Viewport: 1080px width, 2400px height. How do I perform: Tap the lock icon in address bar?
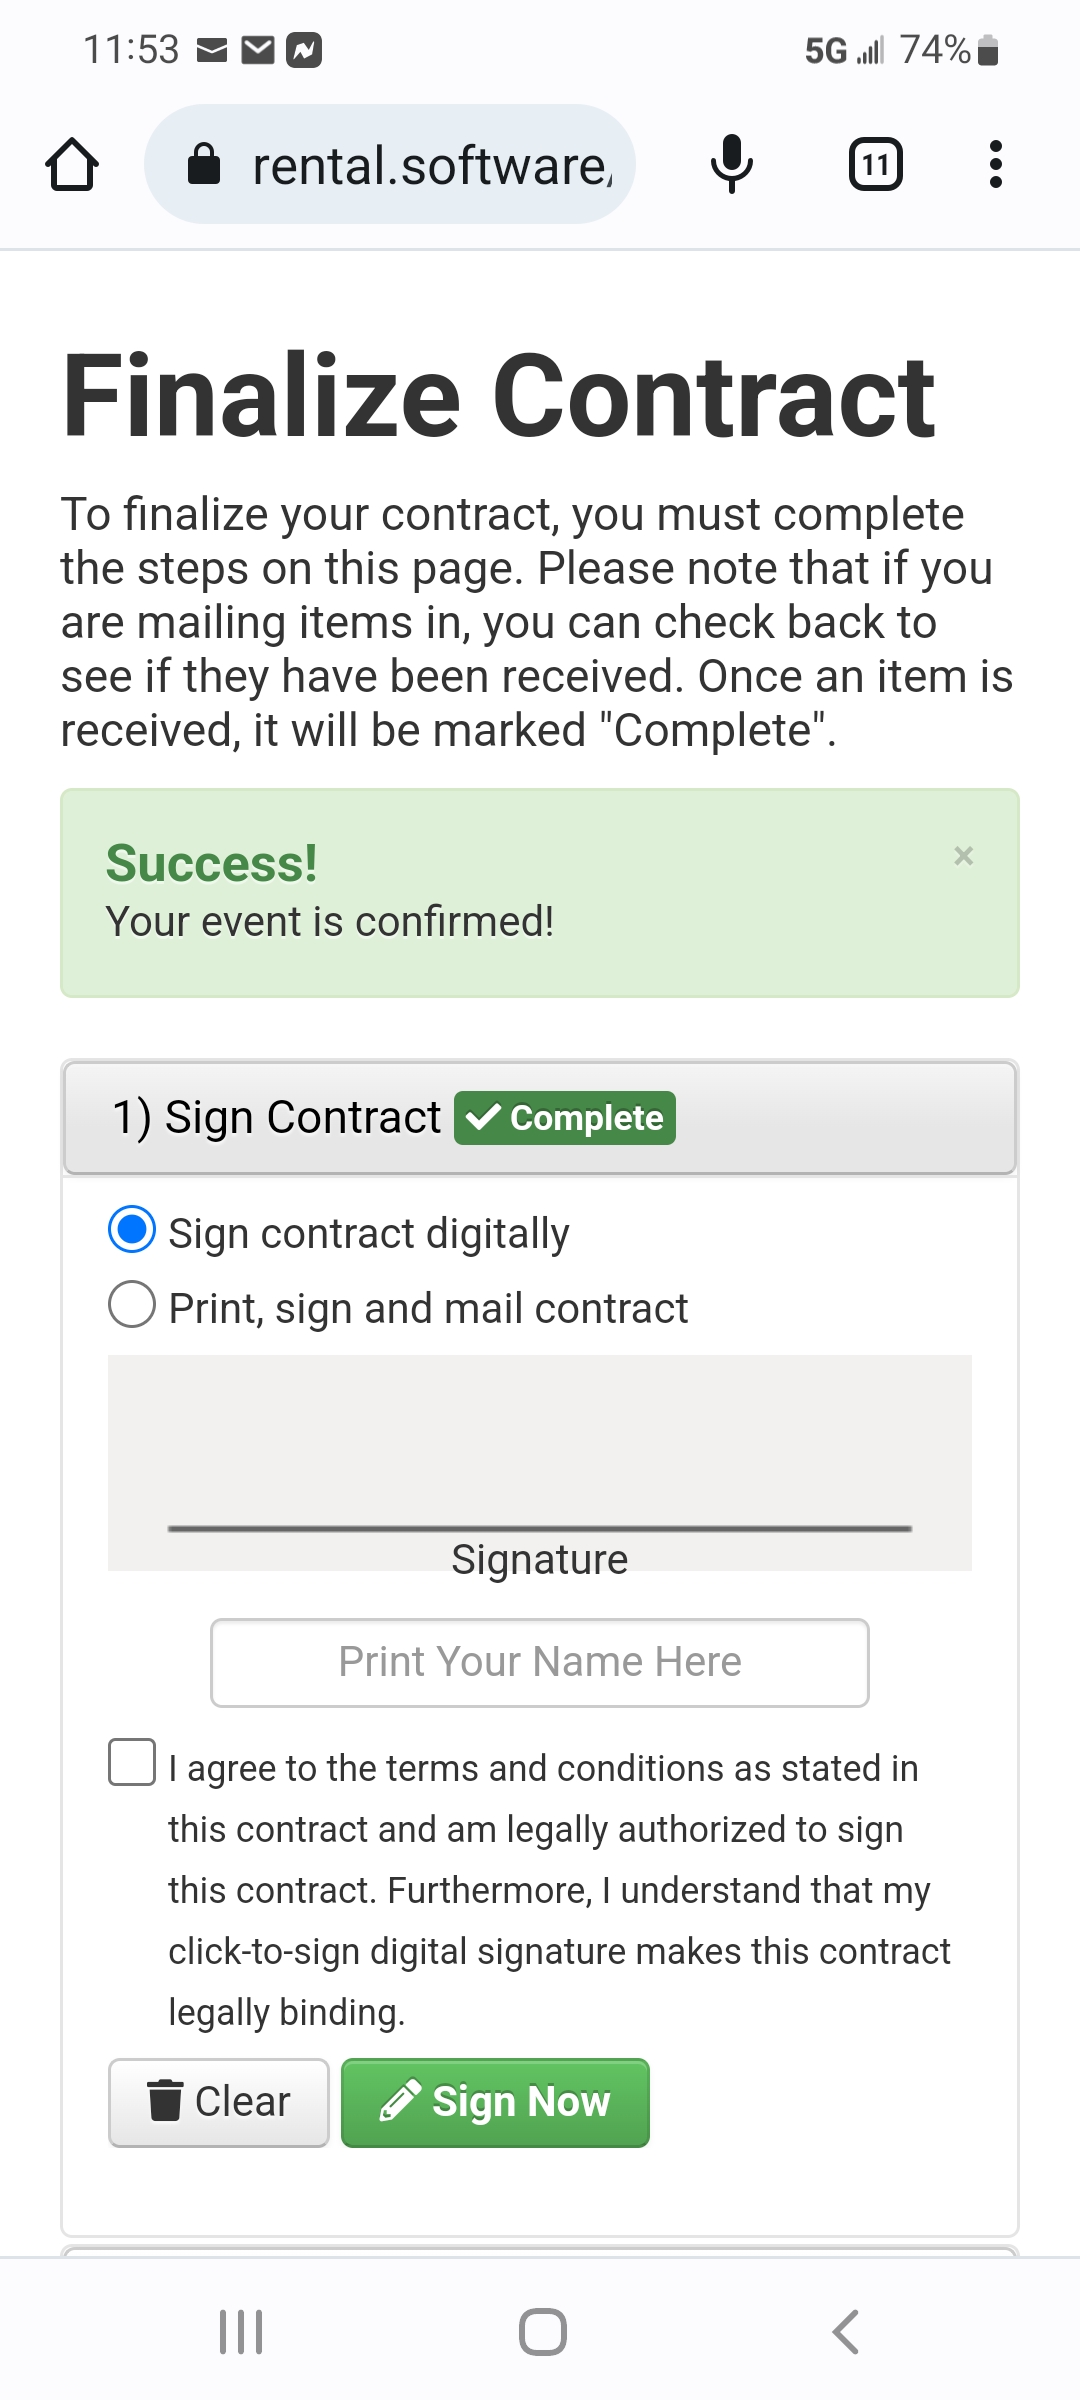pyautogui.click(x=204, y=165)
